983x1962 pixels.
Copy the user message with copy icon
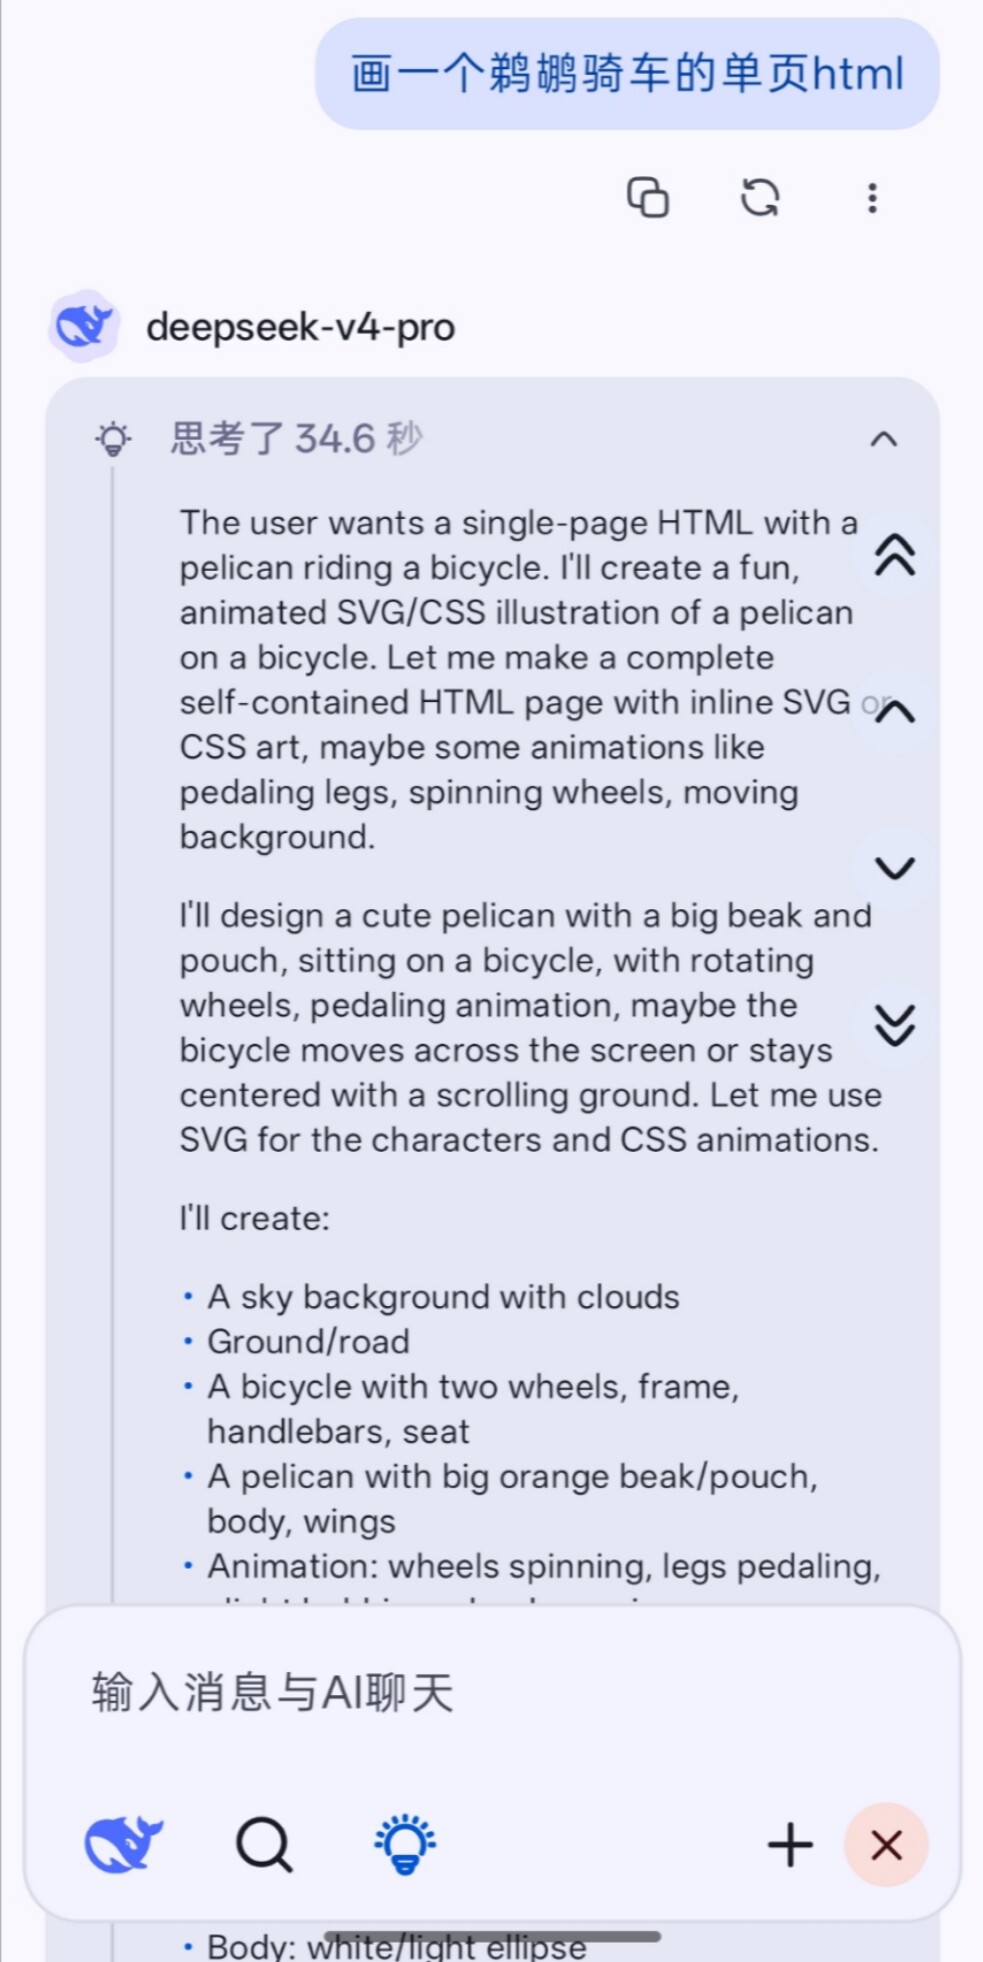click(648, 197)
